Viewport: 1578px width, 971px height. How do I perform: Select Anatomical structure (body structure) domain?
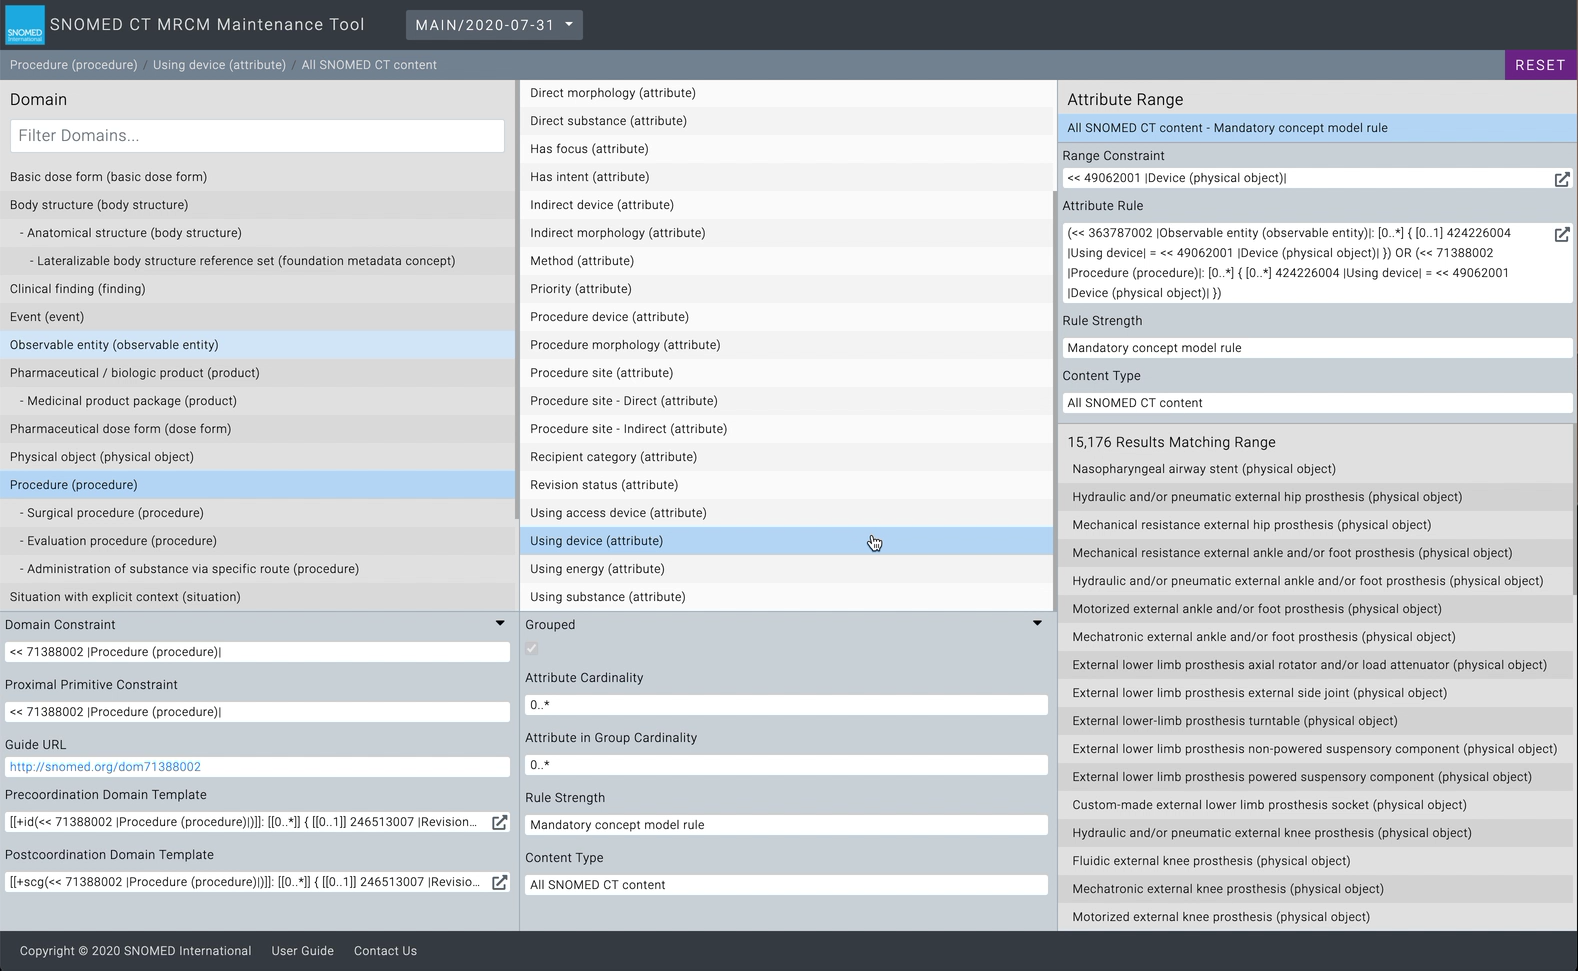pyautogui.click(x=258, y=233)
